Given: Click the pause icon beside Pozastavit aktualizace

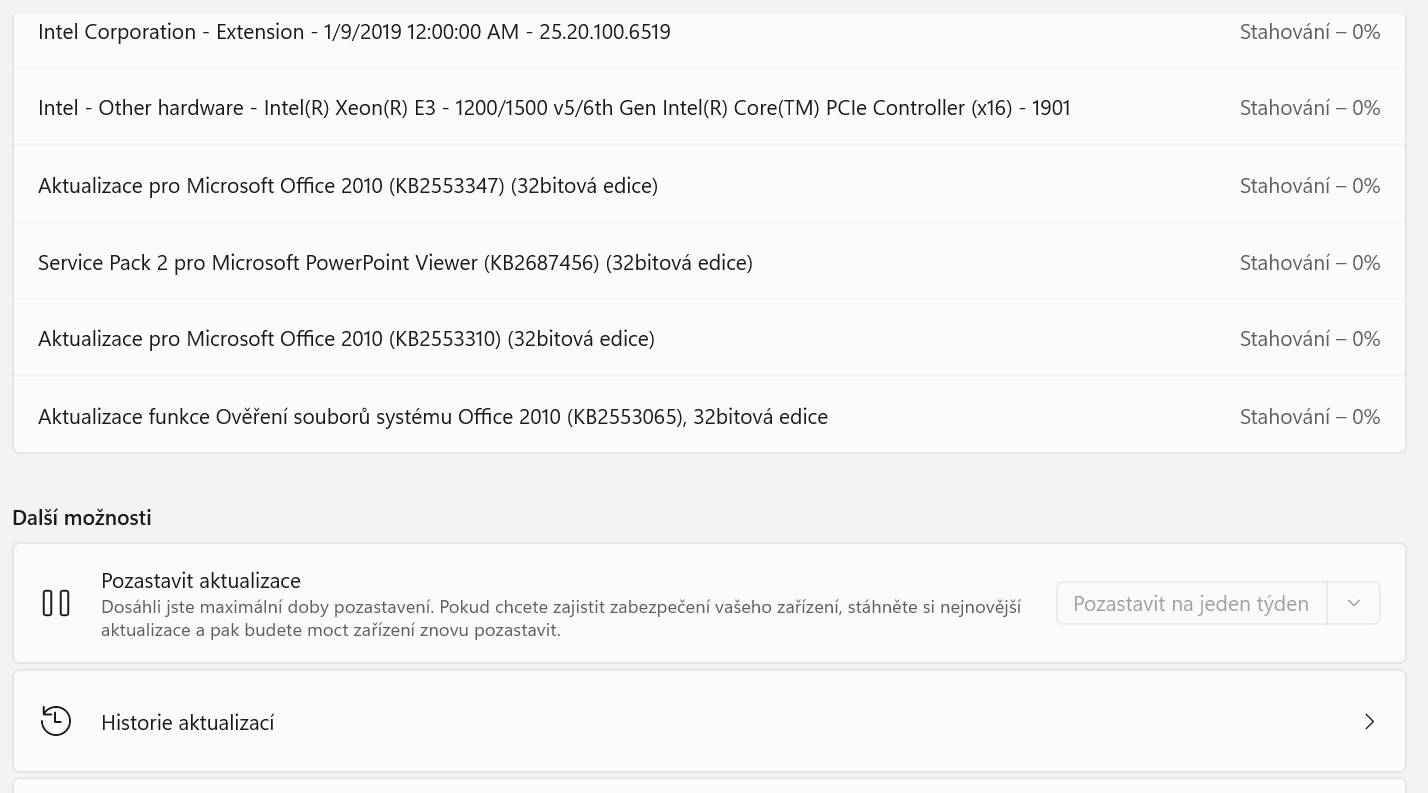Looking at the screenshot, I should click(56, 603).
